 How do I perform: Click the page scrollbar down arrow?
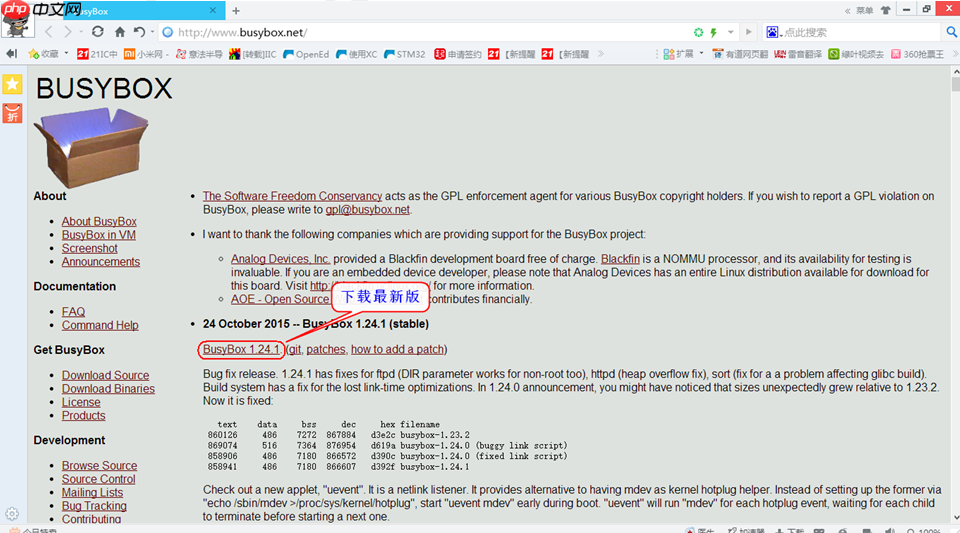(x=955, y=518)
